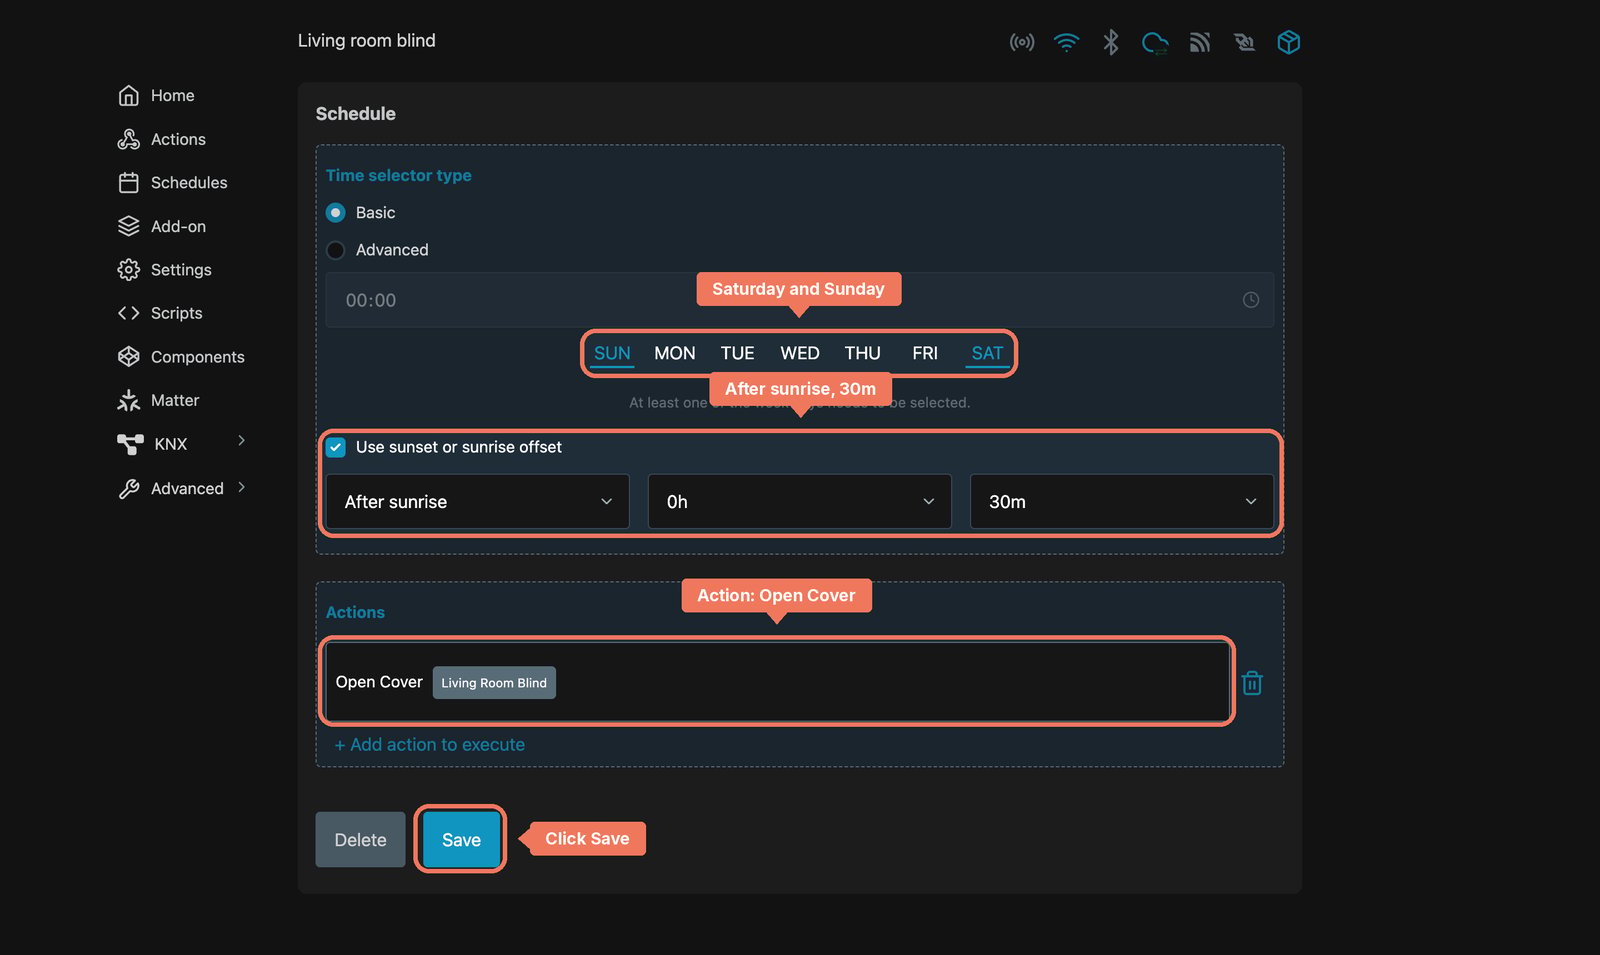Click the Components icon in sidebar
Viewport: 1600px width, 955px height.
click(x=128, y=357)
